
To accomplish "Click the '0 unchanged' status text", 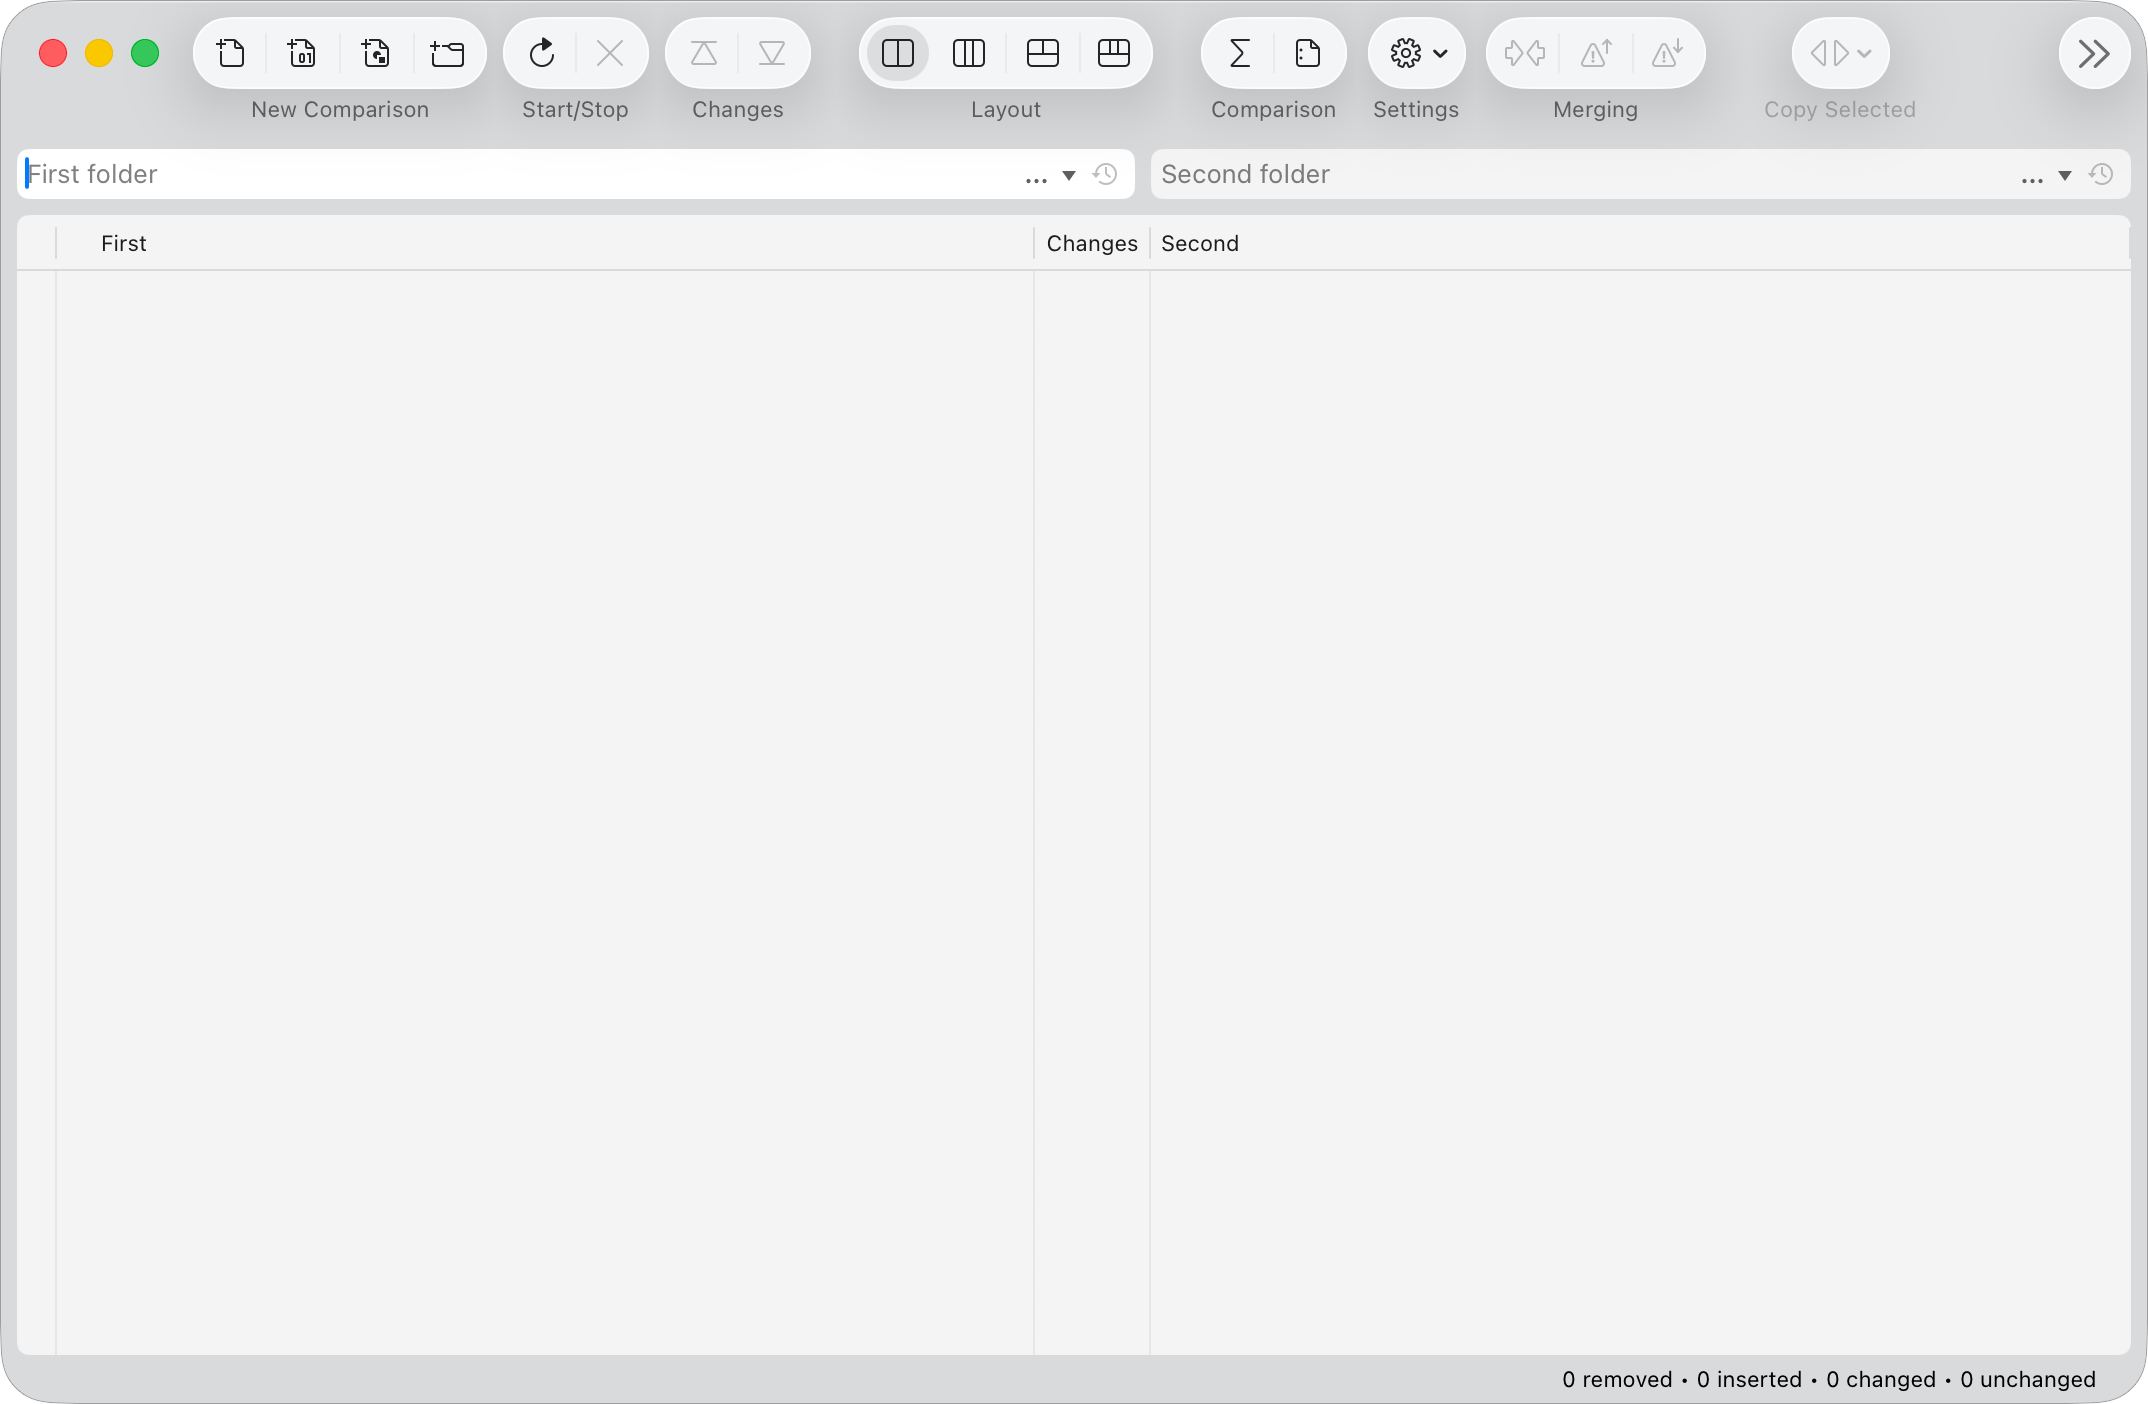I will pos(2028,1380).
